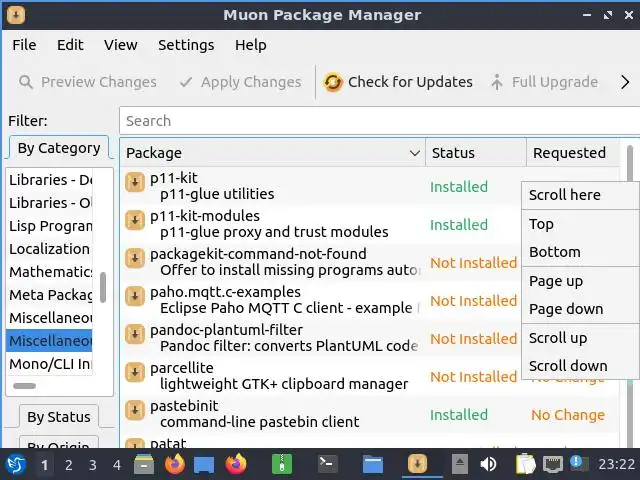
Task: Choose Top in the scrollbar context menu
Action: point(580,224)
